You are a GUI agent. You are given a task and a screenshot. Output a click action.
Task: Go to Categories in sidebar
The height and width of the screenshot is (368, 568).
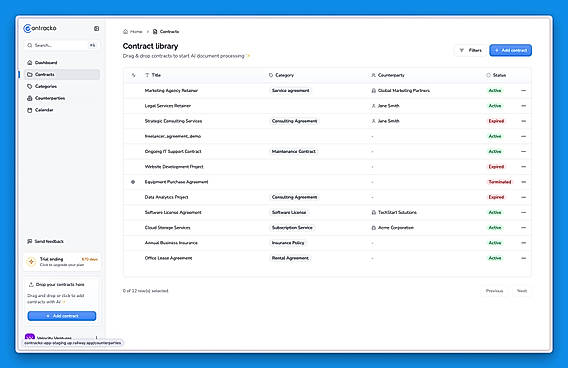coord(62,86)
